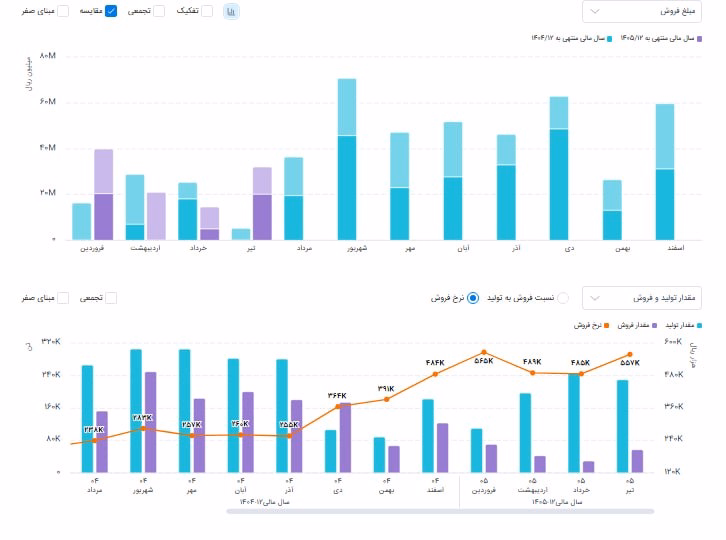This screenshot has width=726, height=540.
Task: Click the bar chart type icon
Action: 231,11
